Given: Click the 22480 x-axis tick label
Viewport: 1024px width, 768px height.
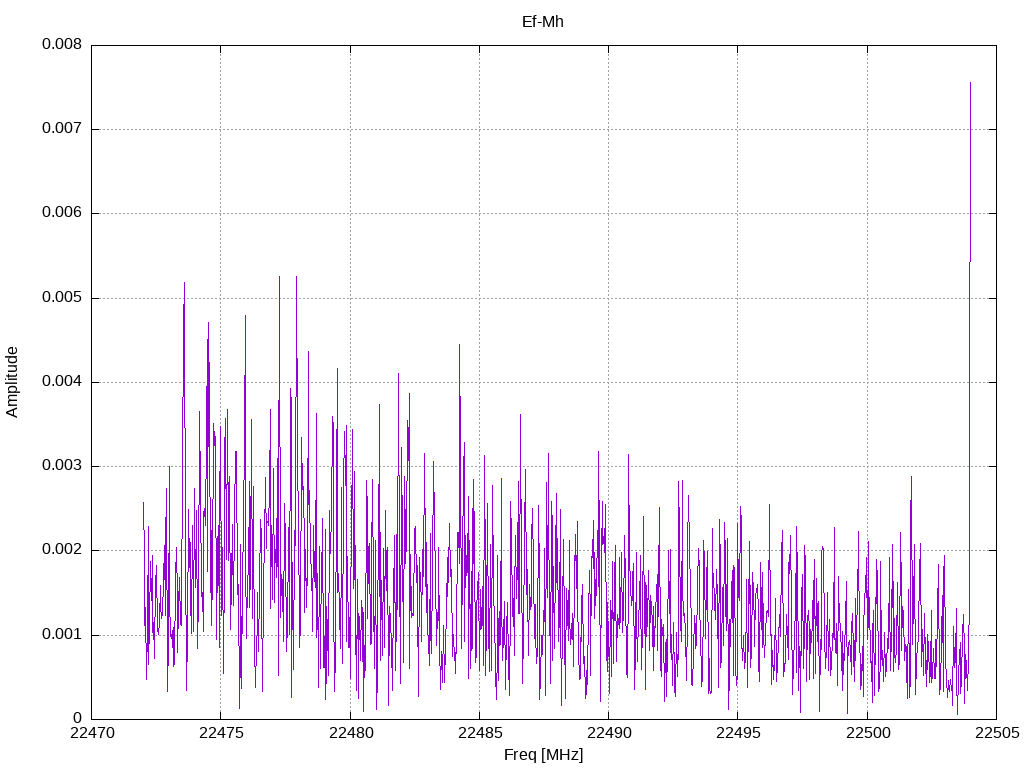Looking at the screenshot, I should point(350,734).
